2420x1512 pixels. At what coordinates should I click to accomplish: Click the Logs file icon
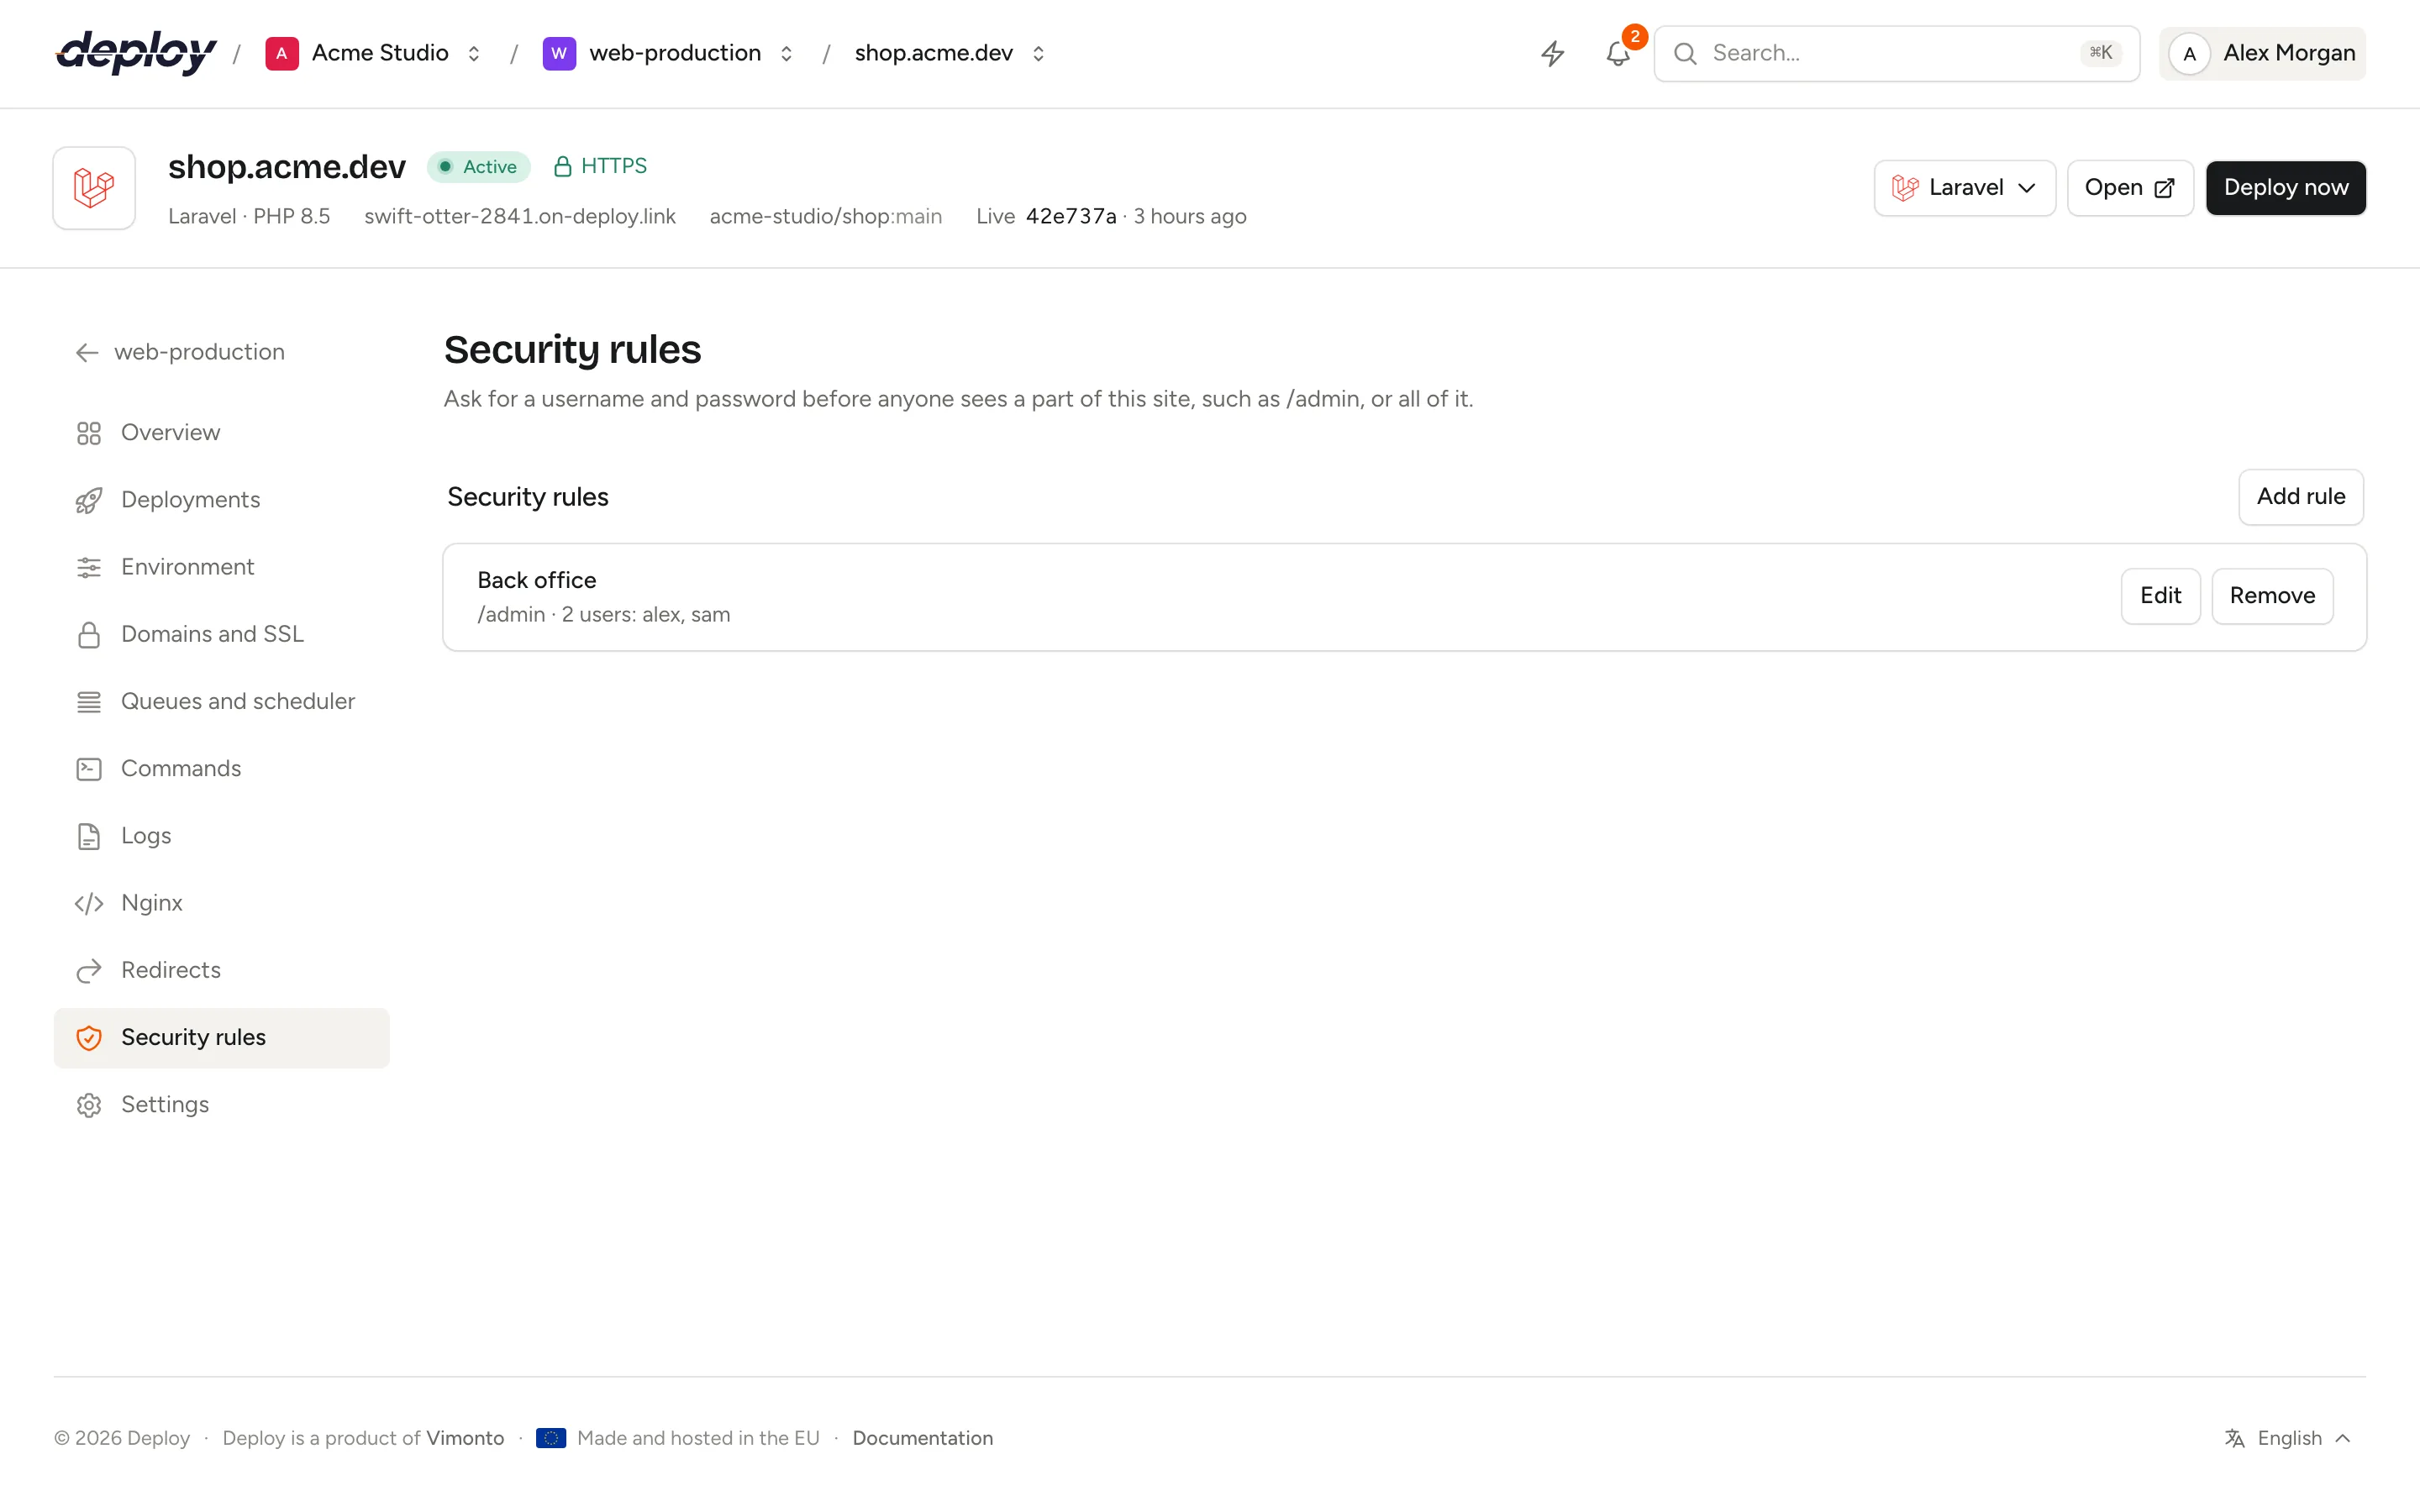click(89, 836)
